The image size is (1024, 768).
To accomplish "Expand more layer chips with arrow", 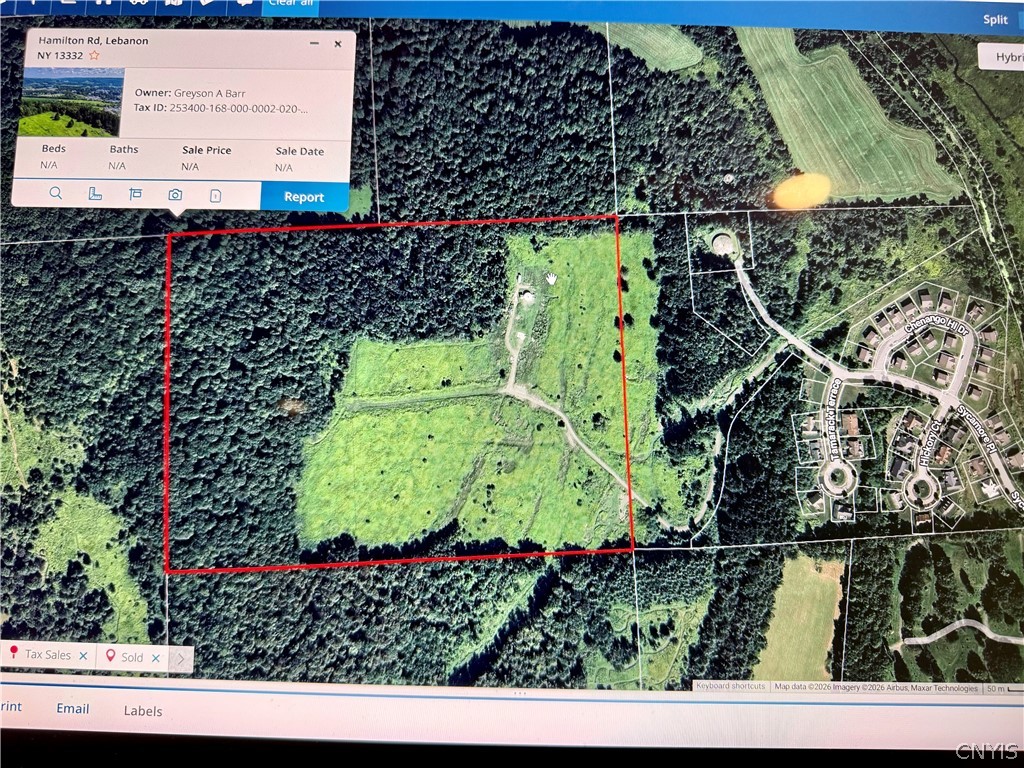I will click(182, 660).
